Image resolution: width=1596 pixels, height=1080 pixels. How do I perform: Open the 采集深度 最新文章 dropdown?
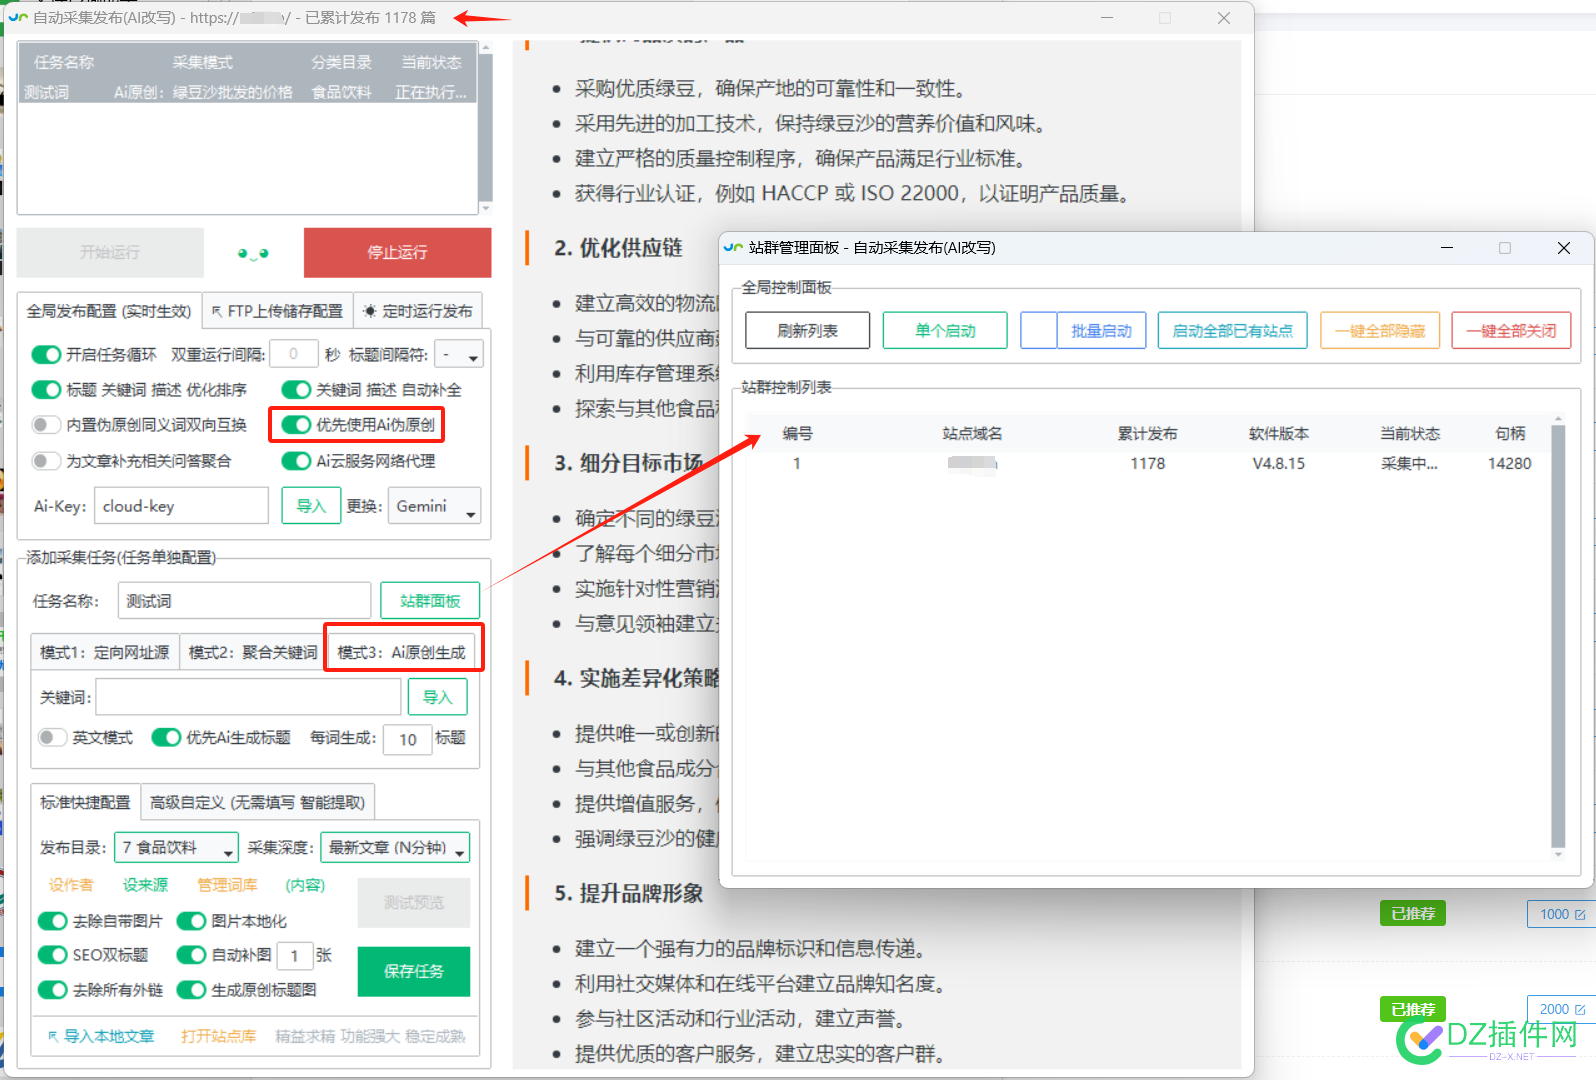click(395, 847)
